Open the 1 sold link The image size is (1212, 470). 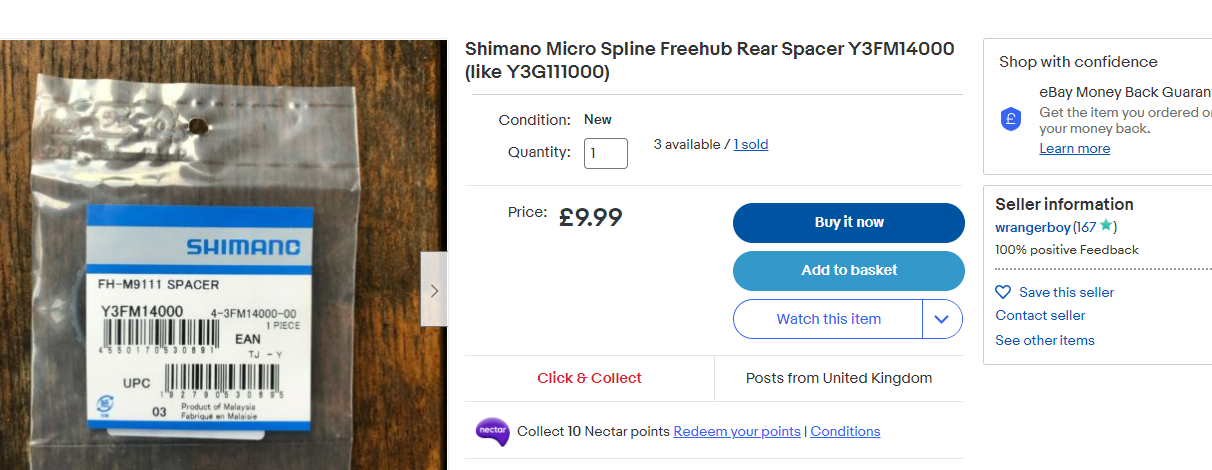(x=751, y=144)
